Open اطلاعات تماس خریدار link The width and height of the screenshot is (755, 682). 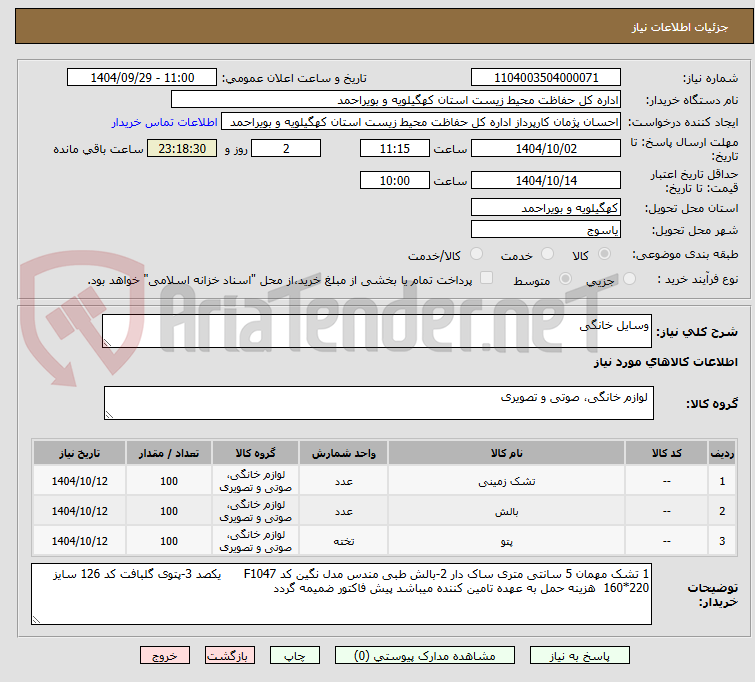(x=165, y=122)
